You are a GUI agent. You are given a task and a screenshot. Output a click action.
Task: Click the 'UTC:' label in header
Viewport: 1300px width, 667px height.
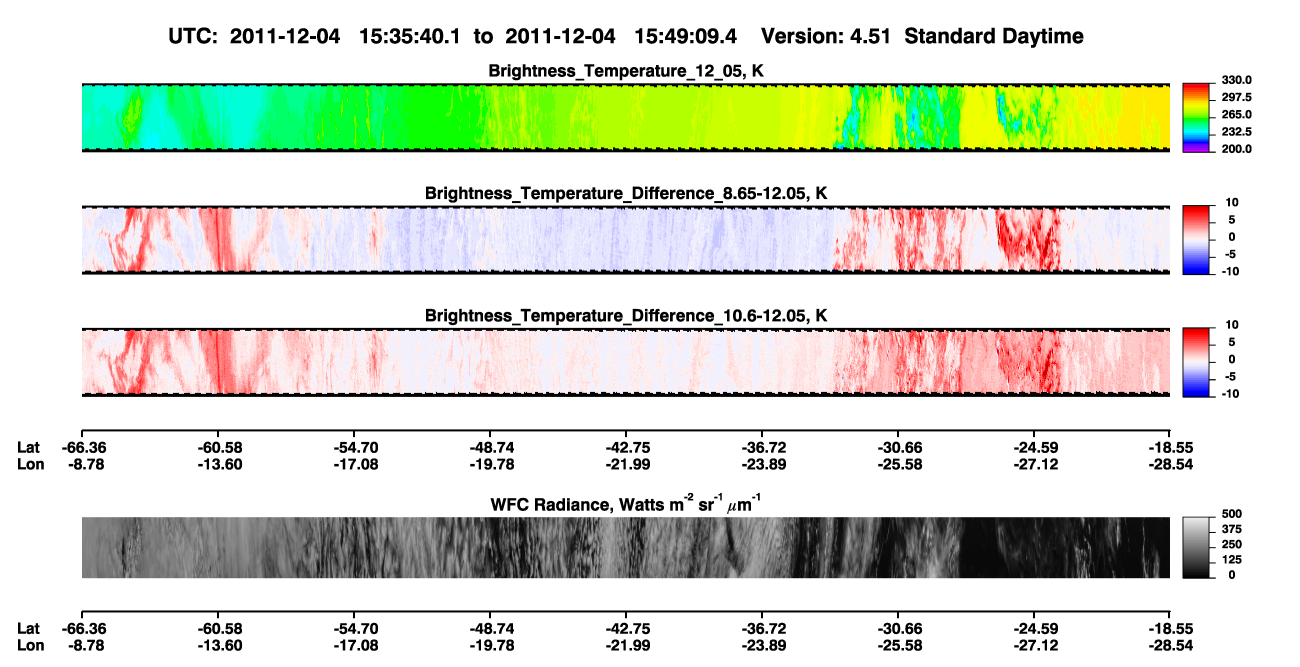coord(195,36)
